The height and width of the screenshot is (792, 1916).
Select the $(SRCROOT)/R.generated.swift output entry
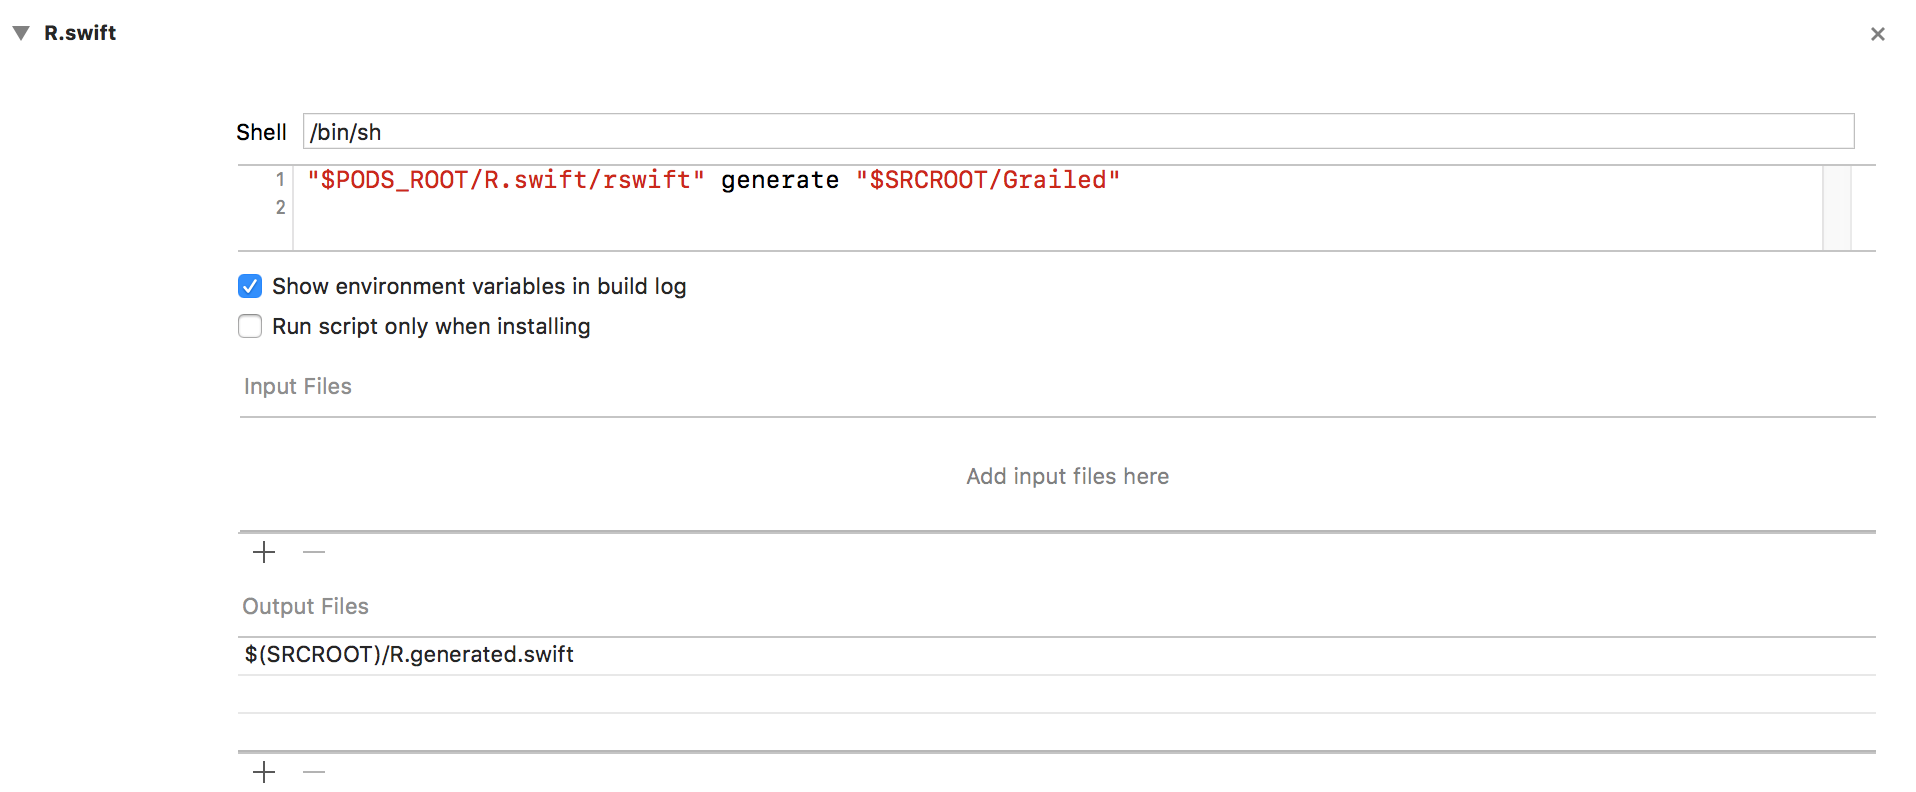1056,655
